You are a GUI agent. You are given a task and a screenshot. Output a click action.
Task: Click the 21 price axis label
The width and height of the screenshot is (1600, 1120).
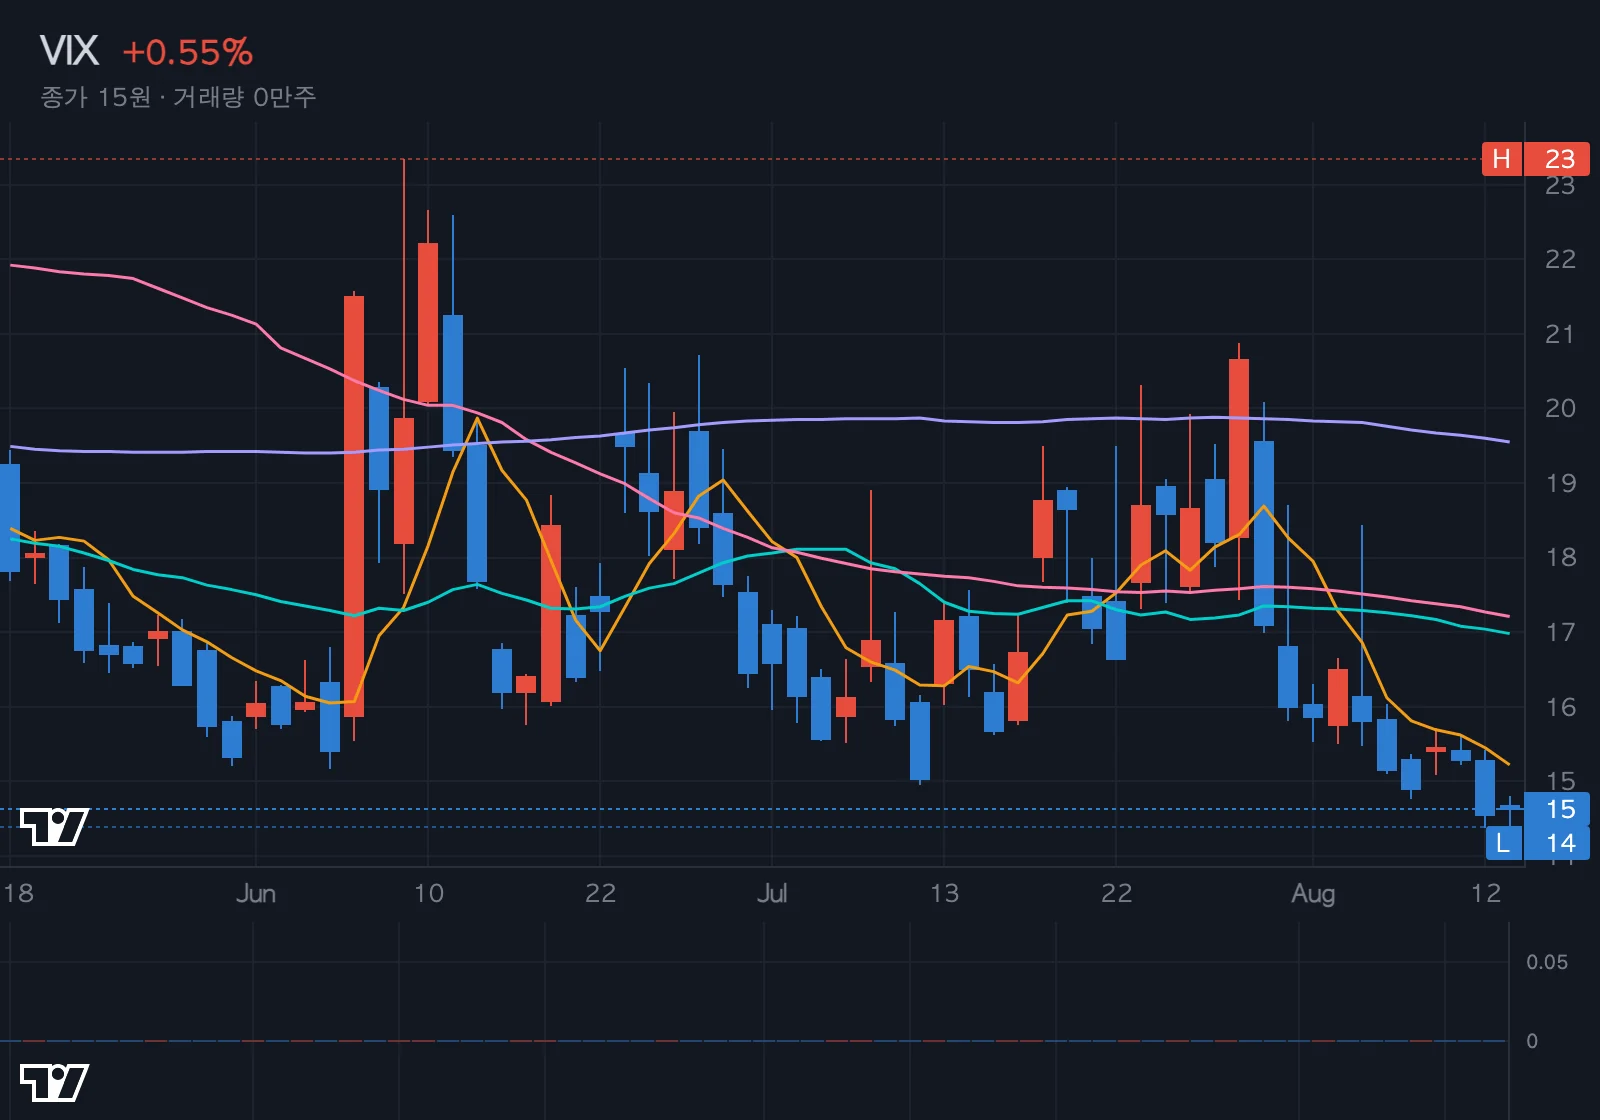click(x=1560, y=334)
